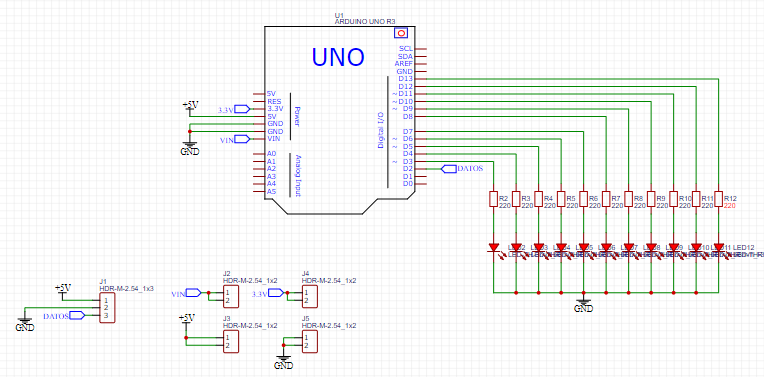Screen dimensions: 764x377
Task: Click the 3.3V net flag at header J4
Action: [276, 293]
